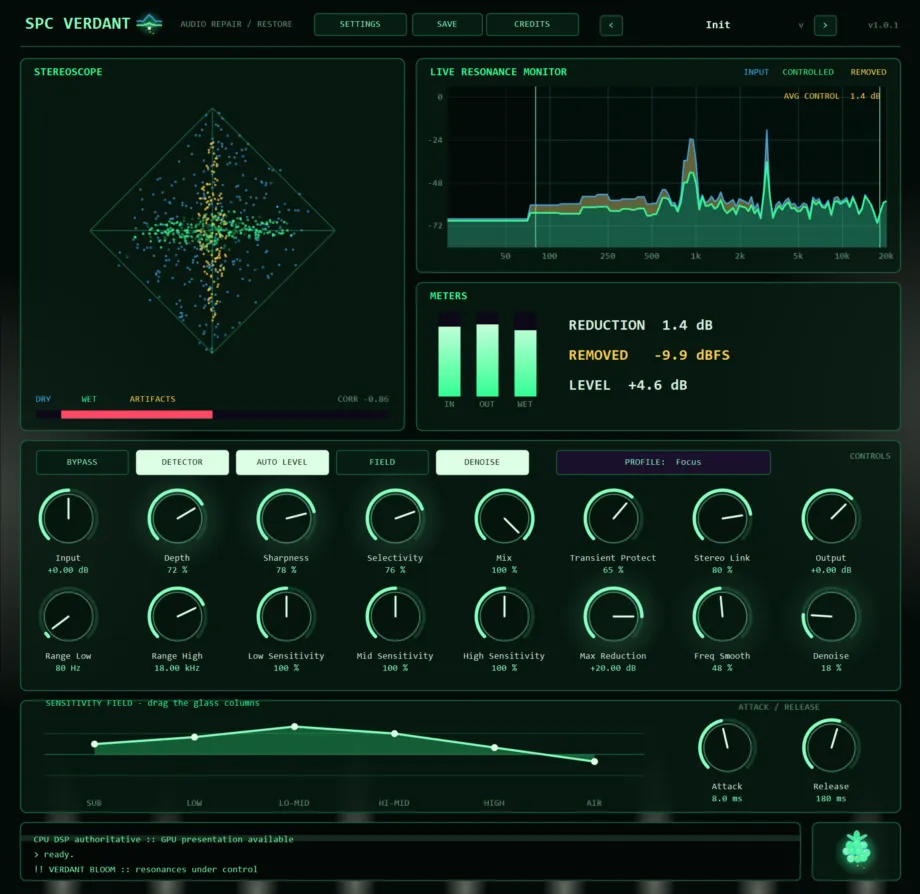Toggle CONTROLLED trace in resonance monitor

[x=808, y=72]
